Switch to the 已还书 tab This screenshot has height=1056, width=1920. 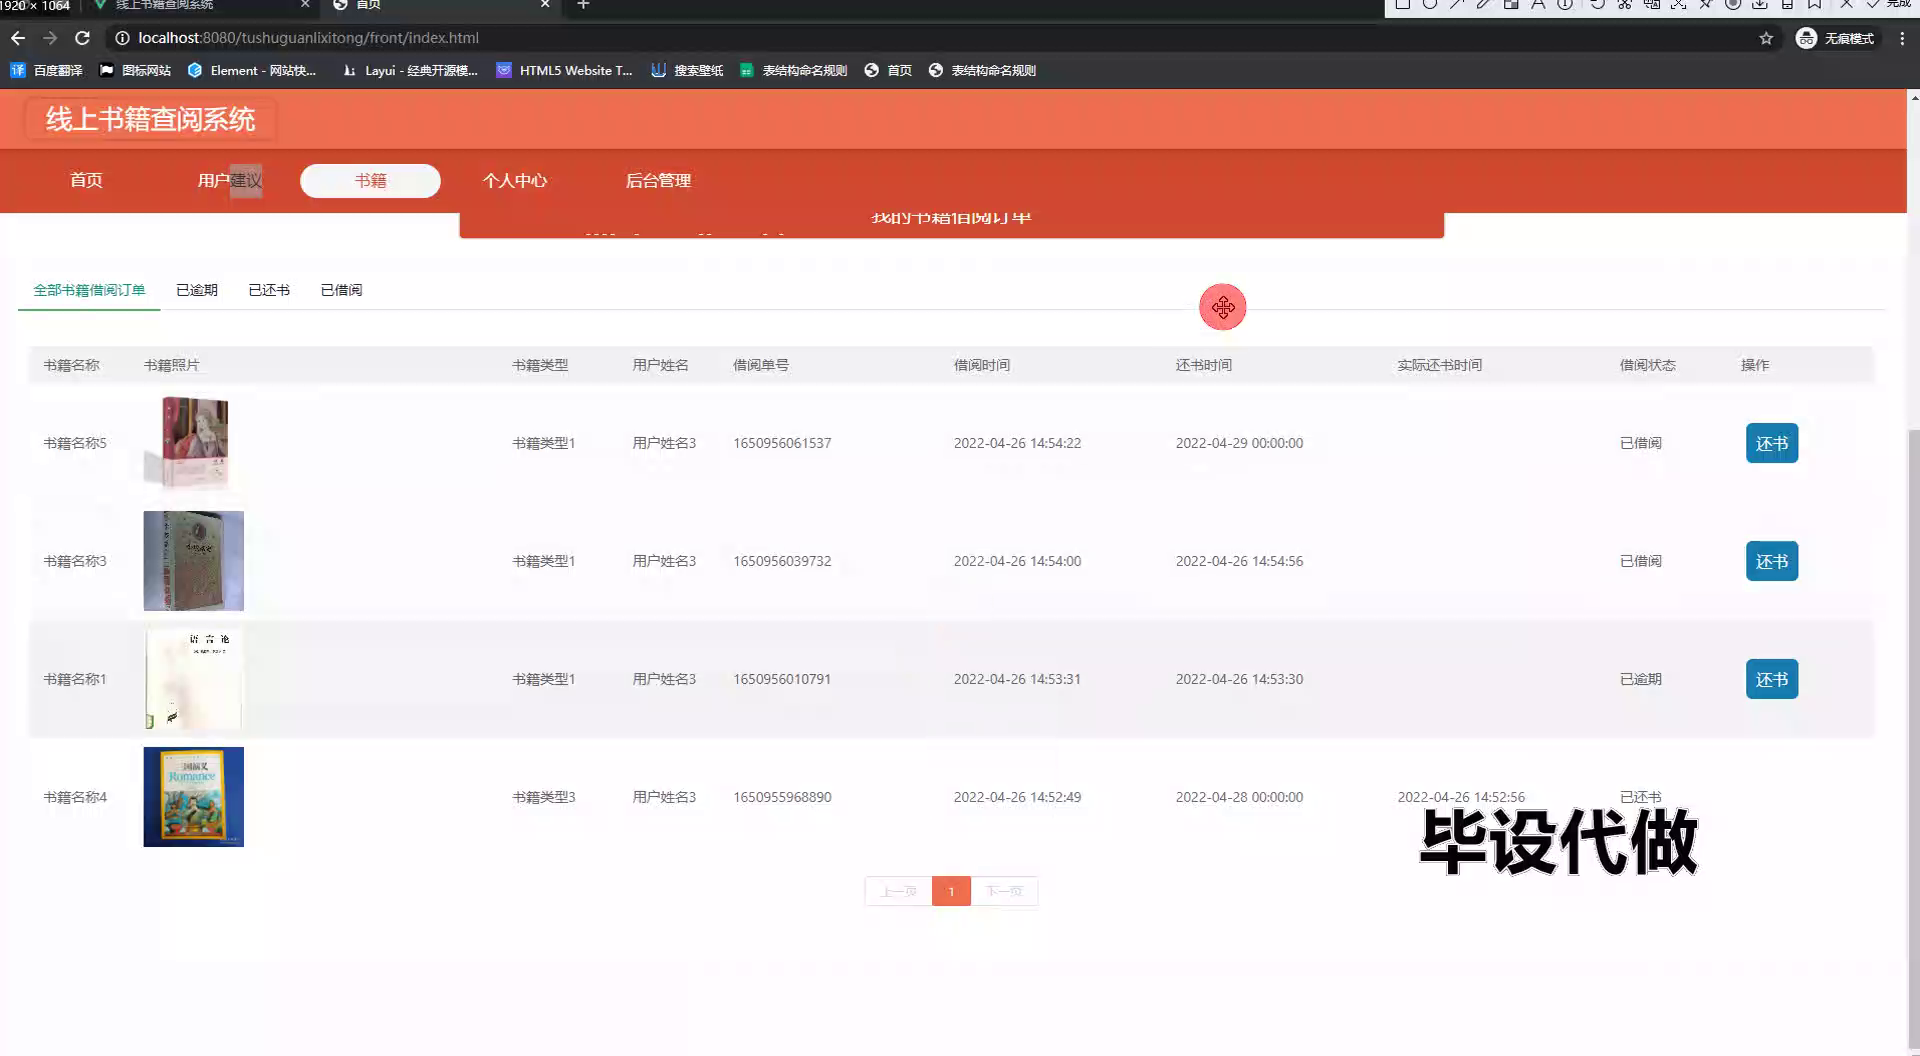pos(269,290)
